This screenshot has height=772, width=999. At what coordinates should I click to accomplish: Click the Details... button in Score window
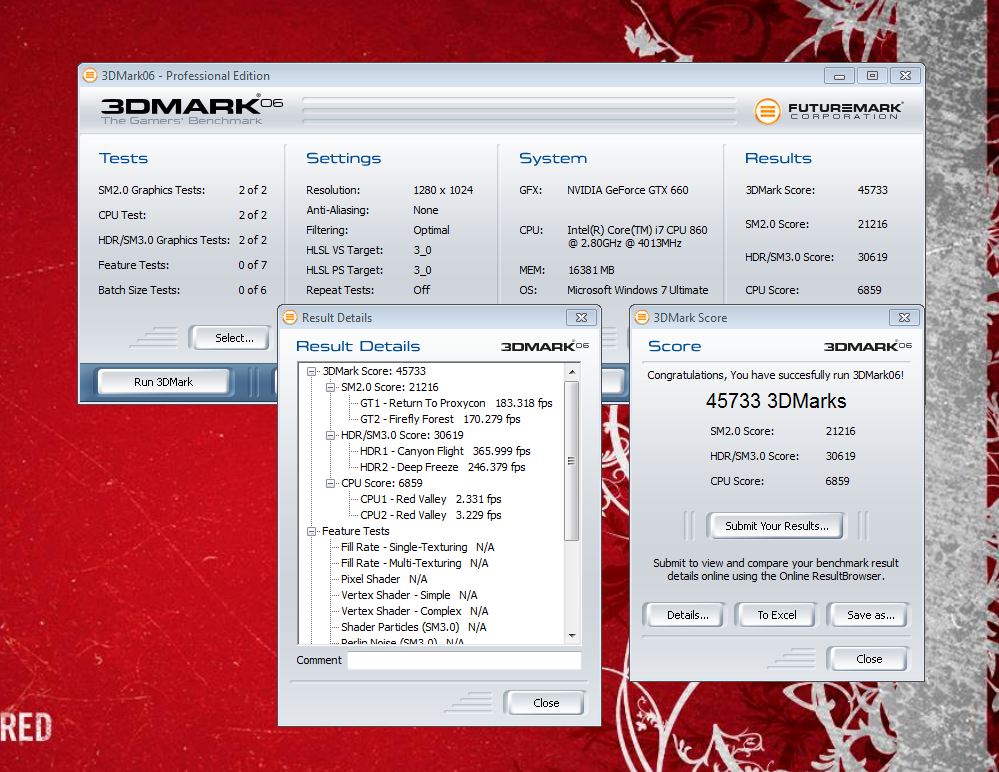[x=687, y=615]
